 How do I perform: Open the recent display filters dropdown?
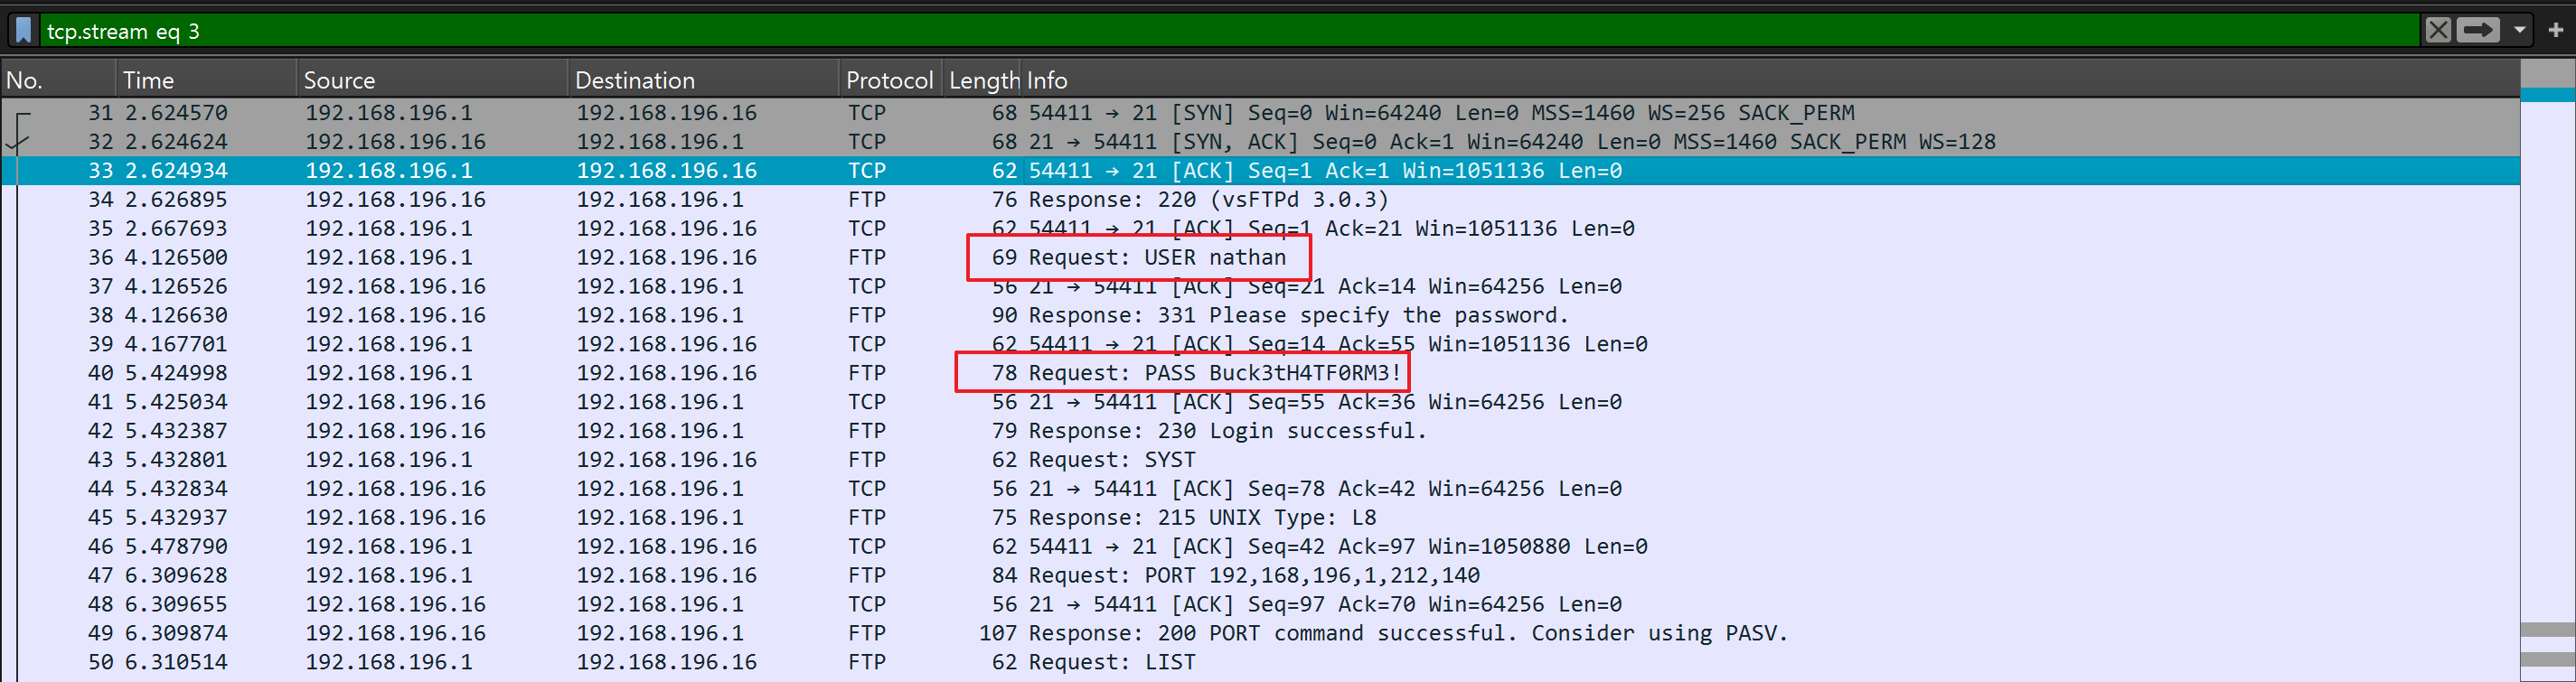(2519, 30)
